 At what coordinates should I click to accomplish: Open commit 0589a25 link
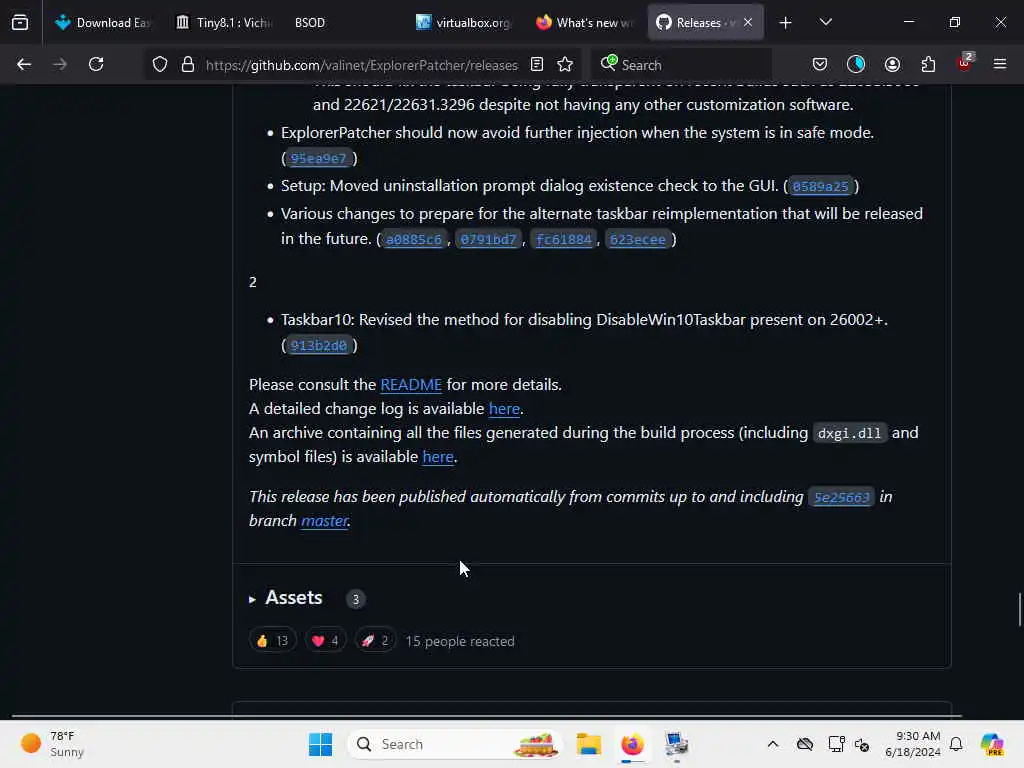coord(820,186)
